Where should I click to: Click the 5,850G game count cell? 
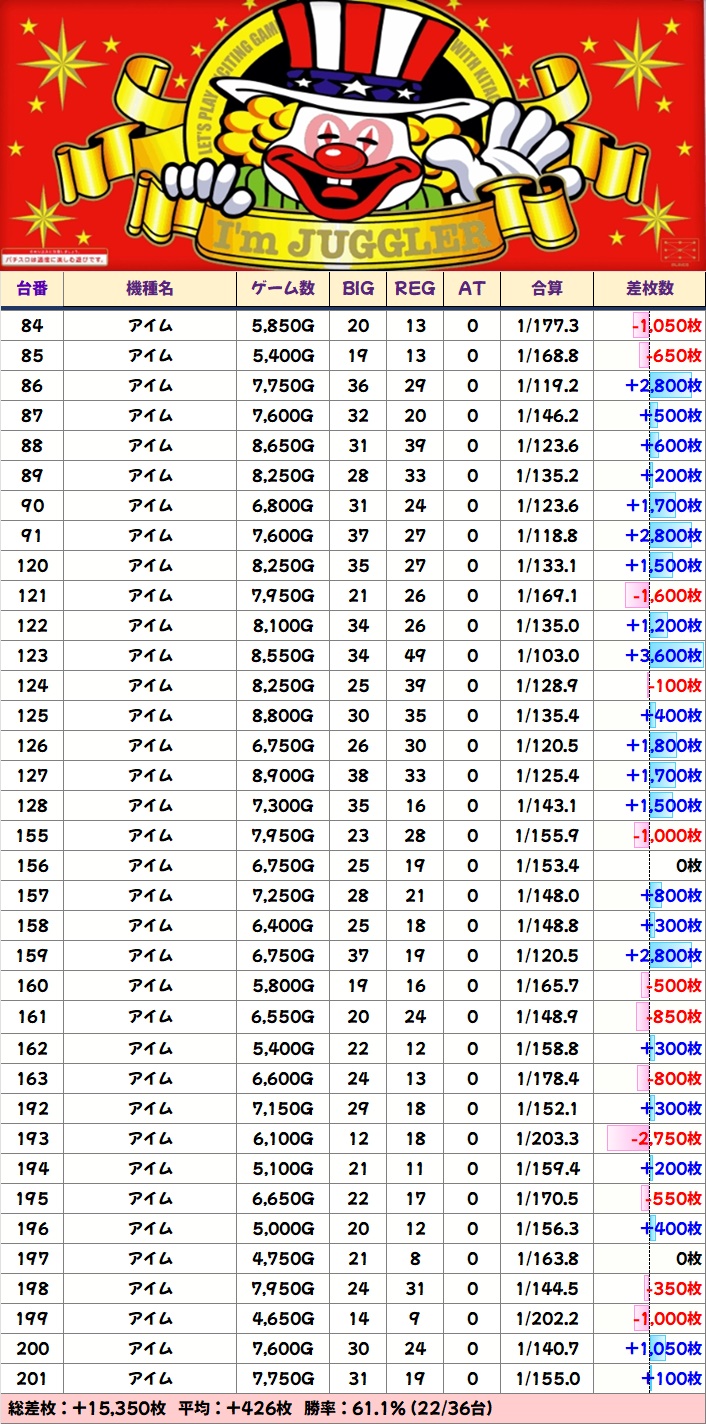[x=282, y=326]
